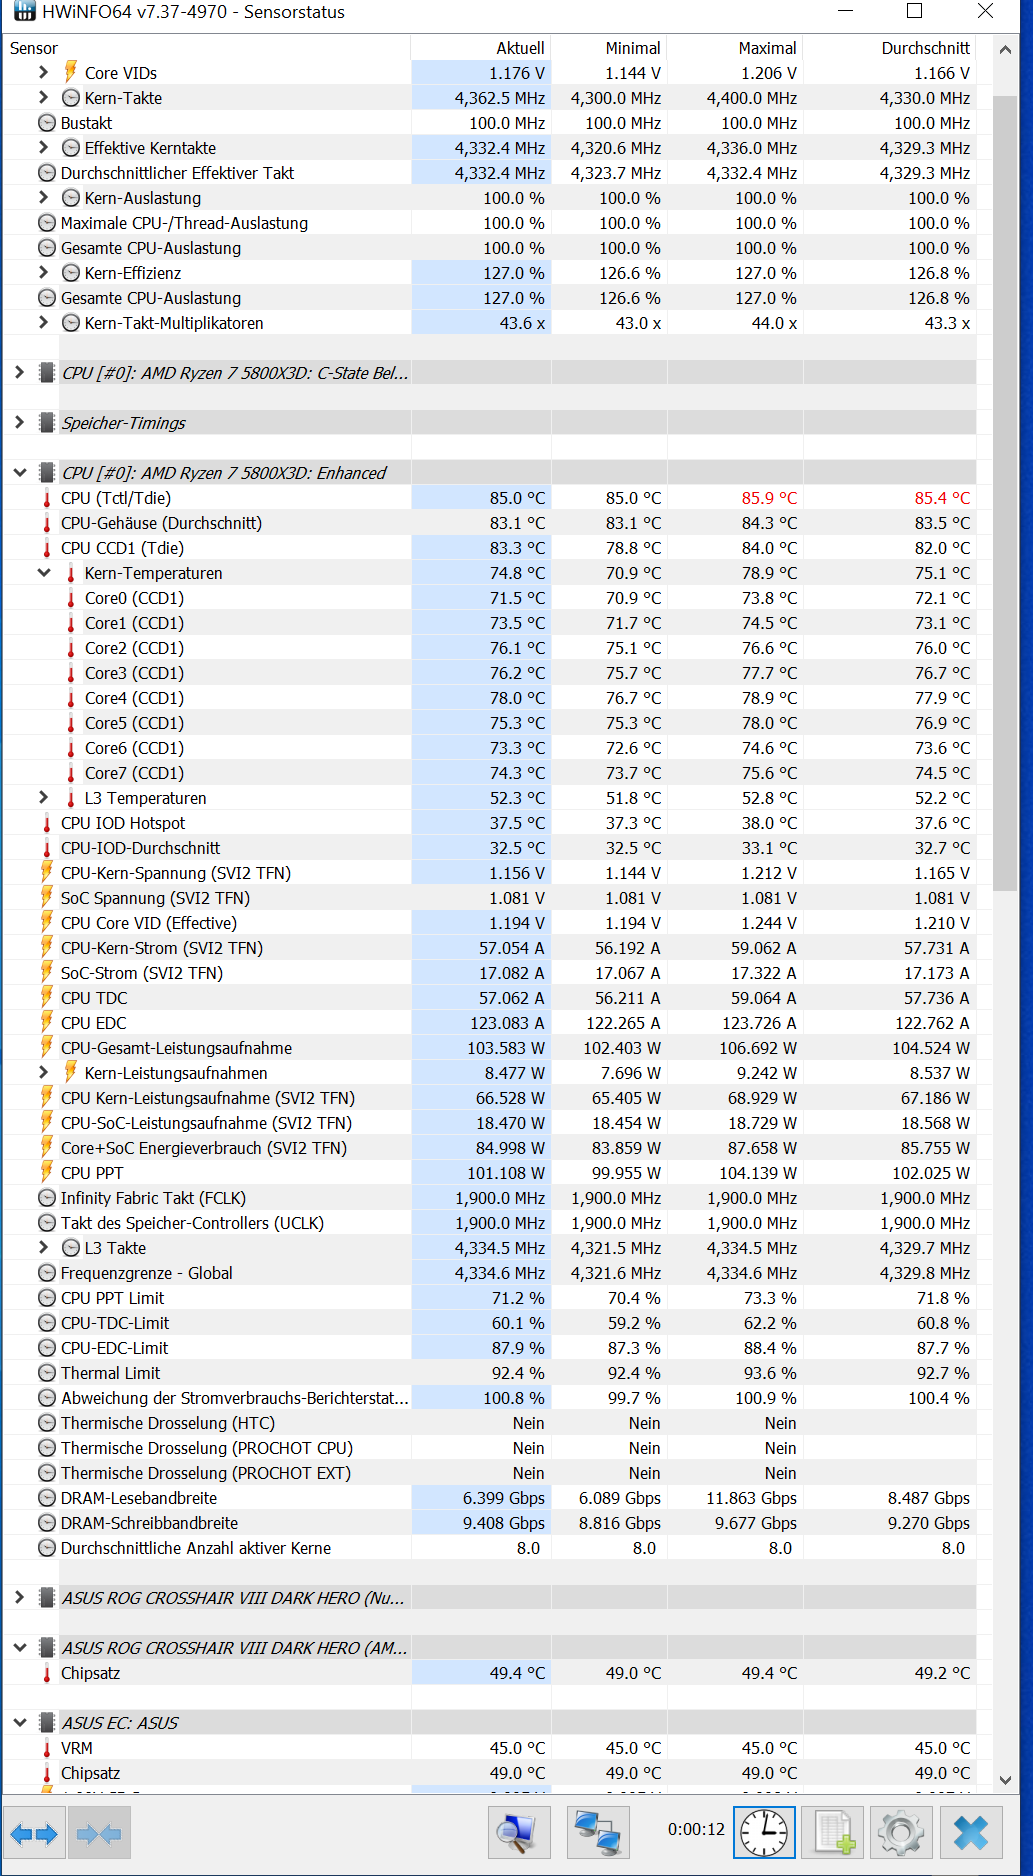This screenshot has height=1876, width=1033.
Task: Click the lightning icon beside CPU TDC
Action: tap(47, 997)
